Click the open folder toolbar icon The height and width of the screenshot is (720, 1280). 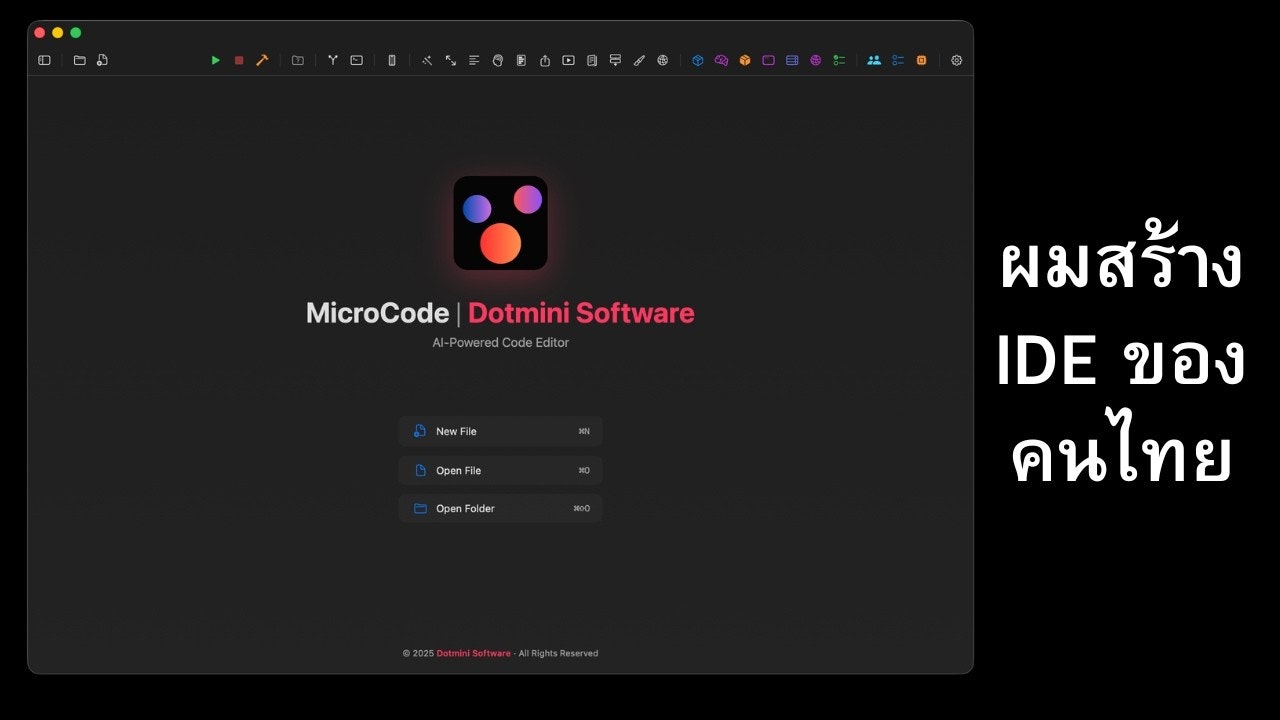tap(80, 60)
